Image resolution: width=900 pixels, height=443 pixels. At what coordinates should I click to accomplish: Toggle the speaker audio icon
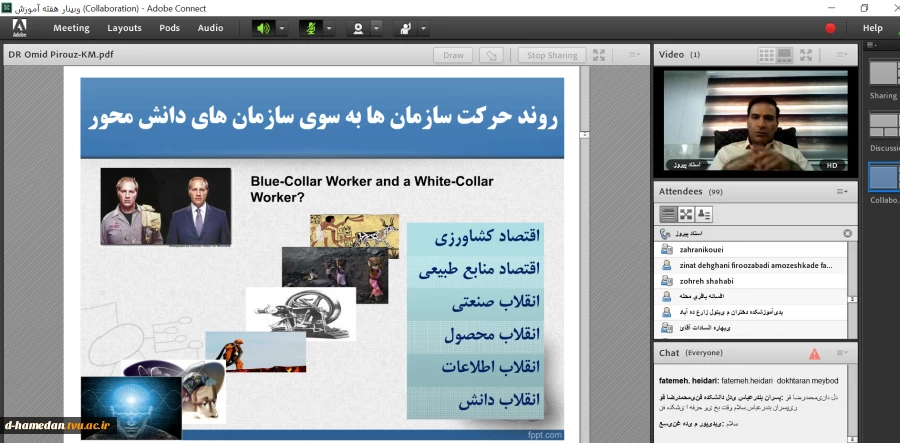click(x=264, y=28)
